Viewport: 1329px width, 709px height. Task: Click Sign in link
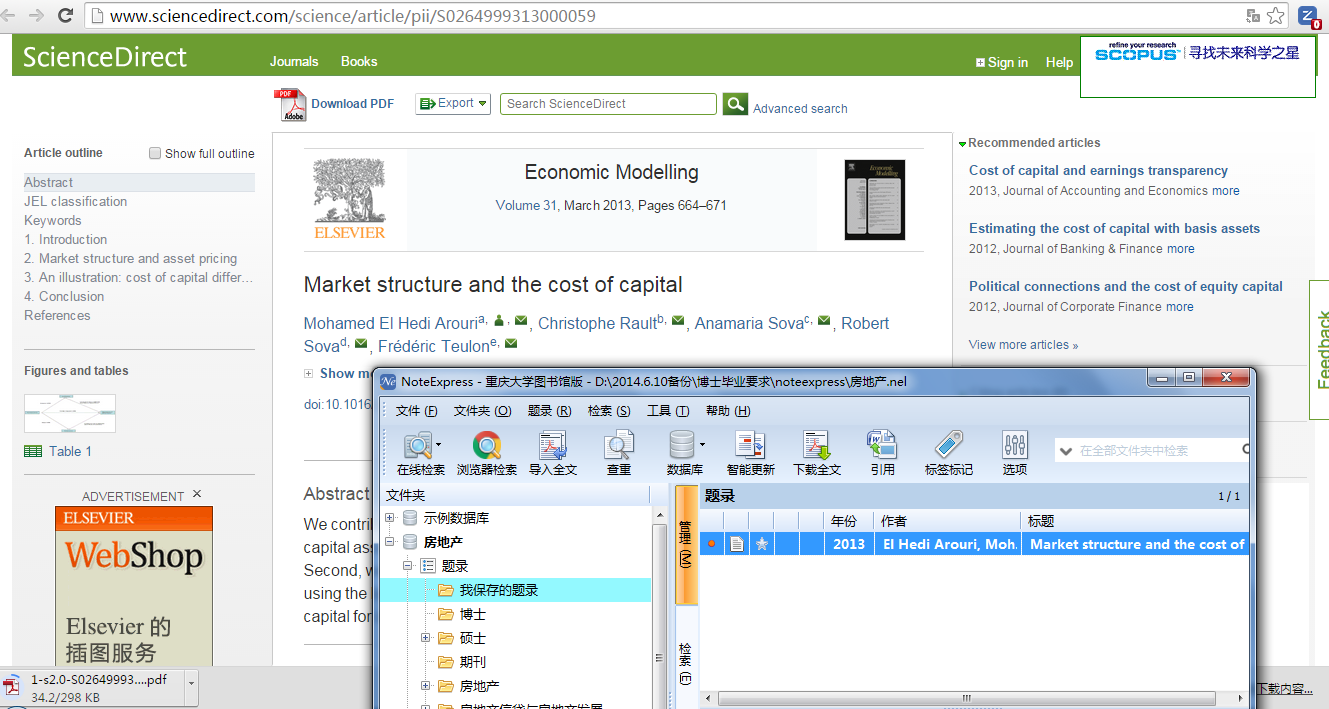tap(1002, 62)
